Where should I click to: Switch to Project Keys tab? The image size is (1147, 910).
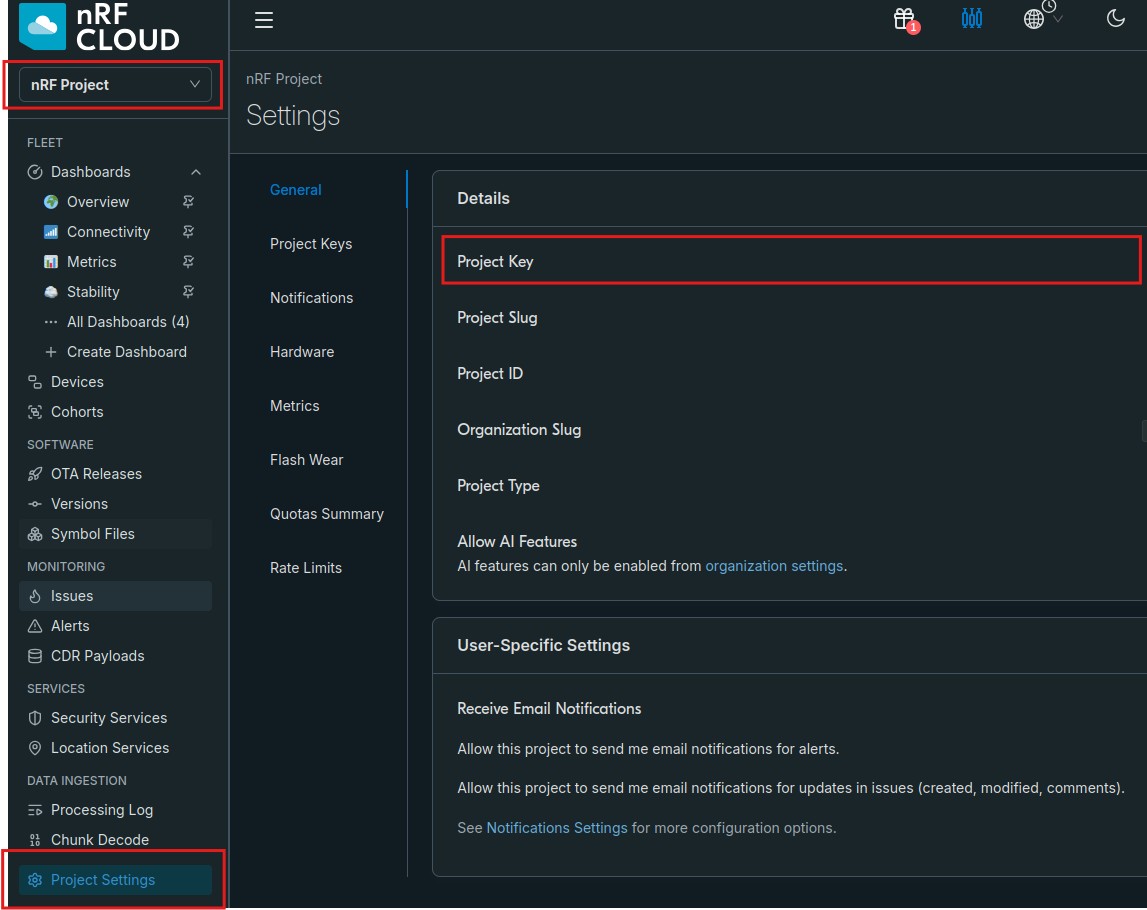(x=311, y=244)
